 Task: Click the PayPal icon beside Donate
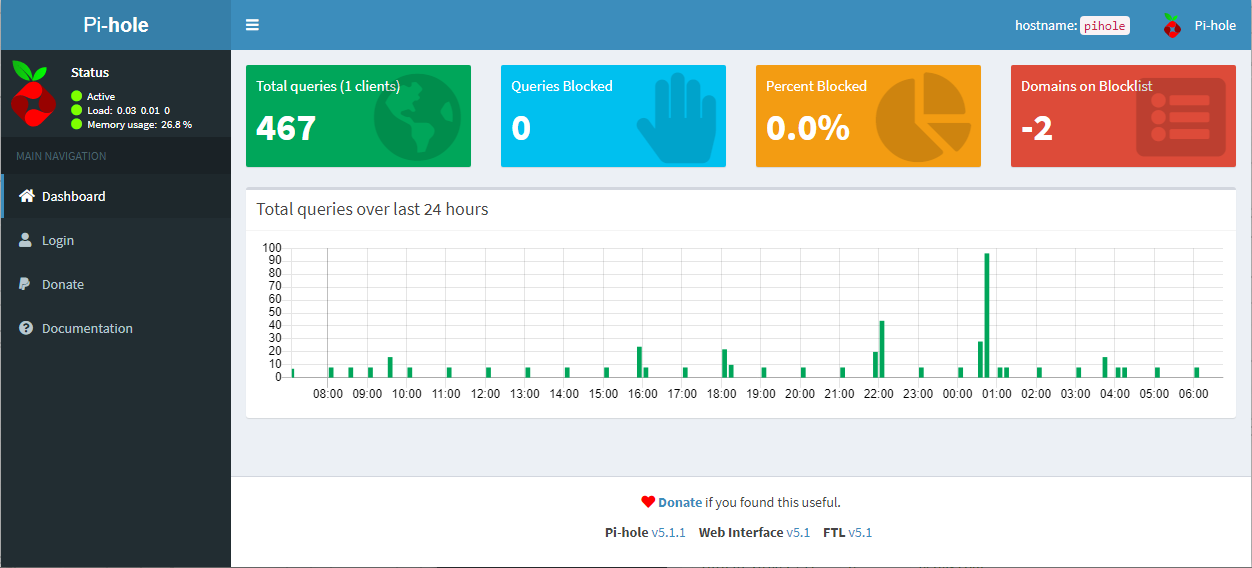[x=25, y=284]
